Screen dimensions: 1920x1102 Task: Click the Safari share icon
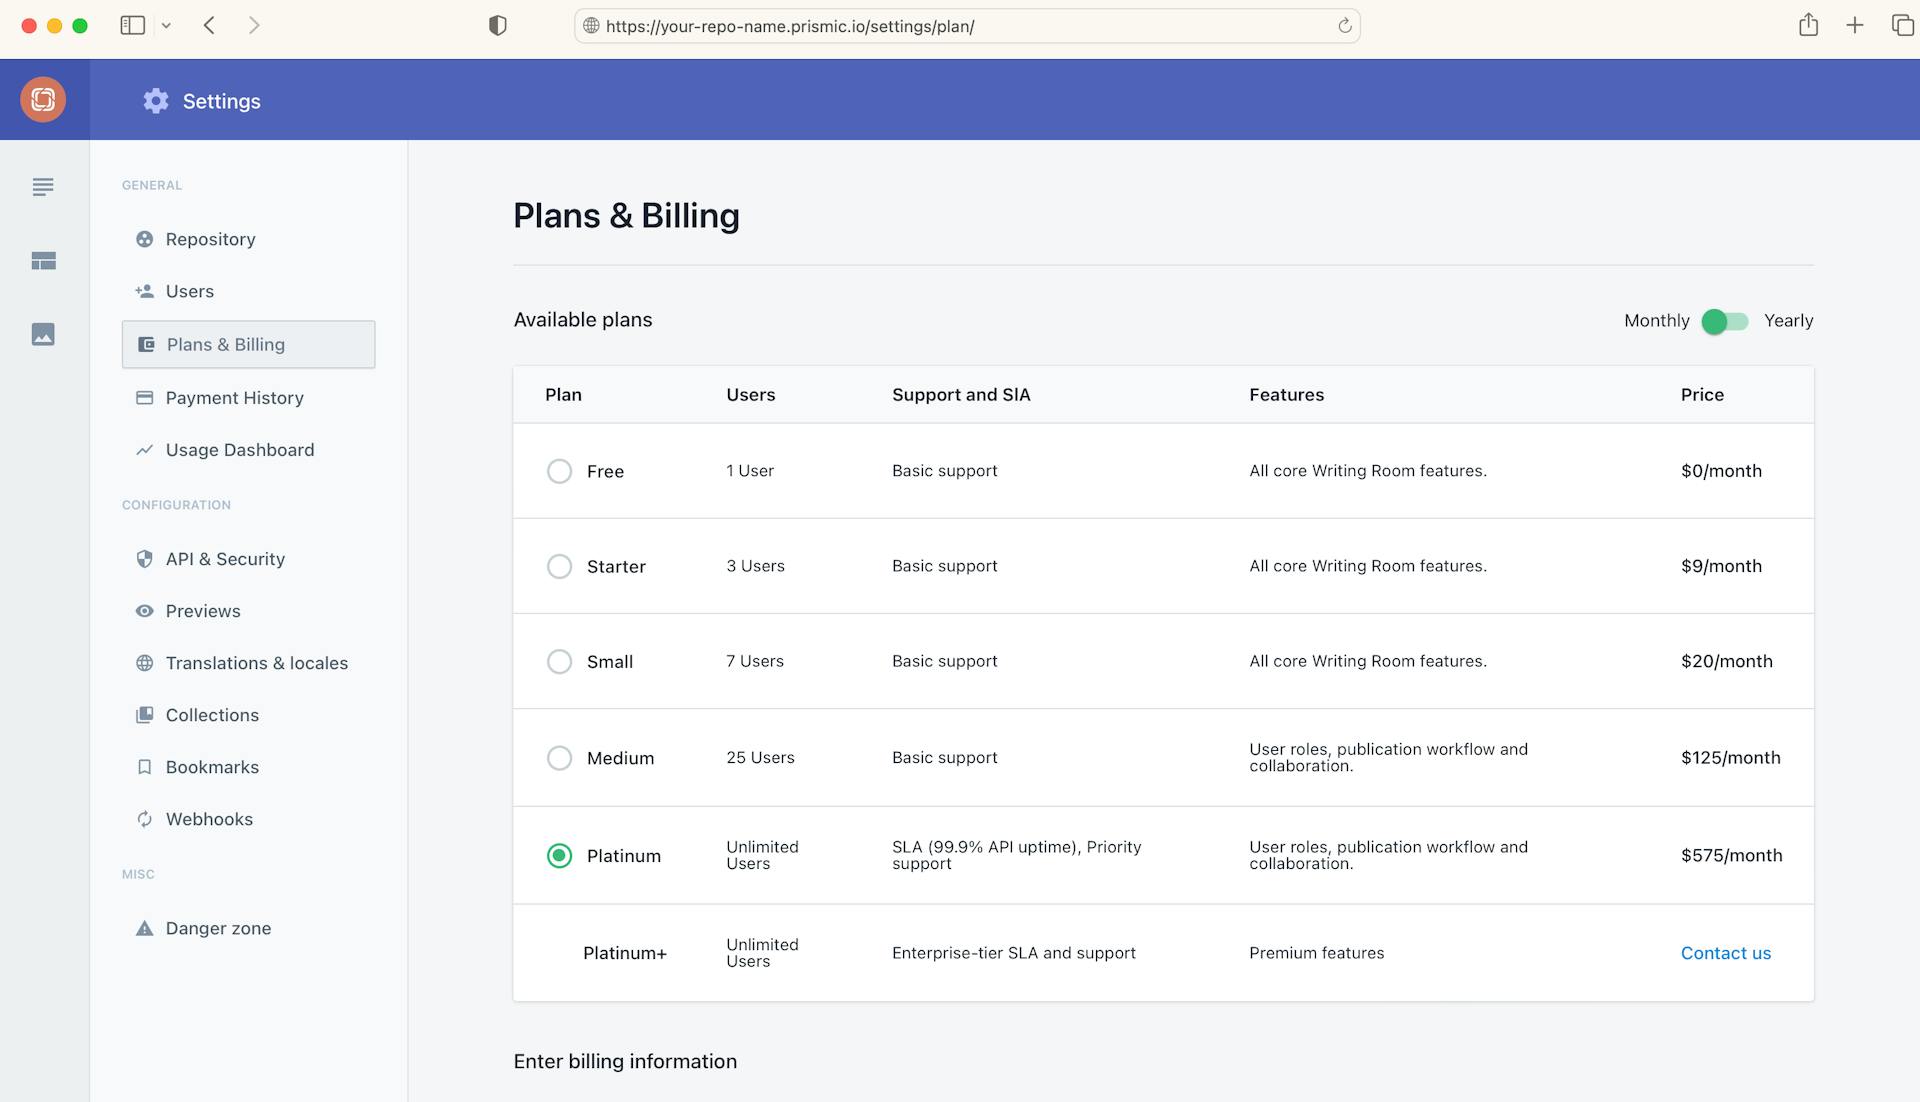coord(1808,25)
